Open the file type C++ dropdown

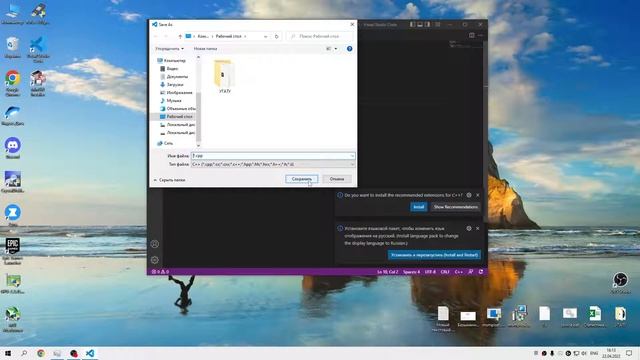click(273, 164)
